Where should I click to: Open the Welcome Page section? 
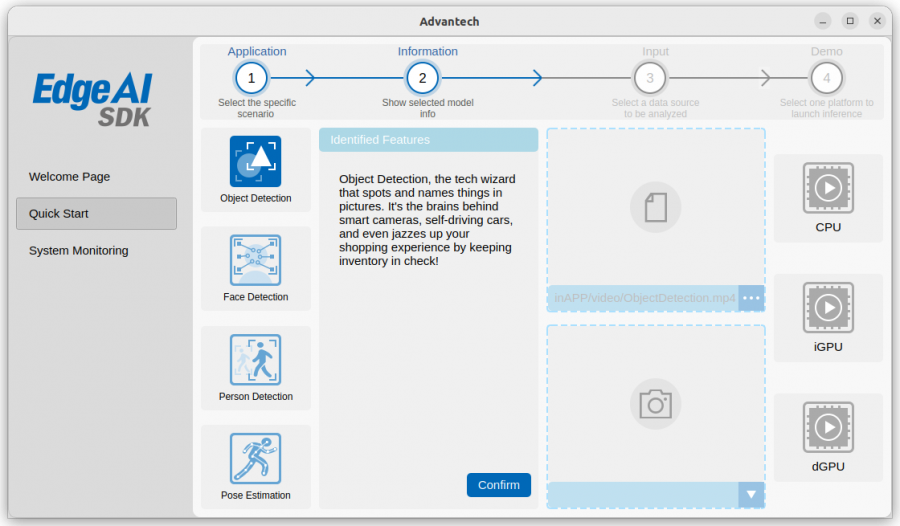pyautogui.click(x=69, y=176)
